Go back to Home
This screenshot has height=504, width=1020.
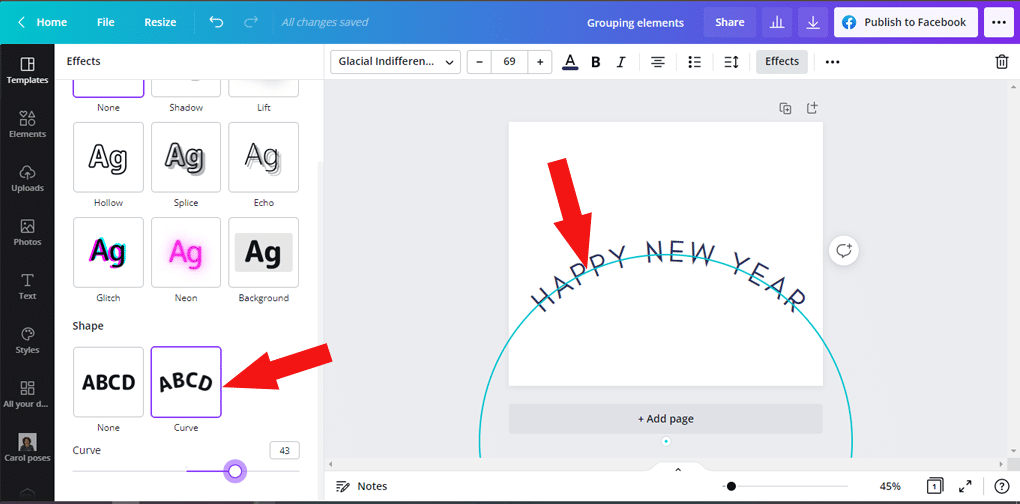click(x=42, y=22)
